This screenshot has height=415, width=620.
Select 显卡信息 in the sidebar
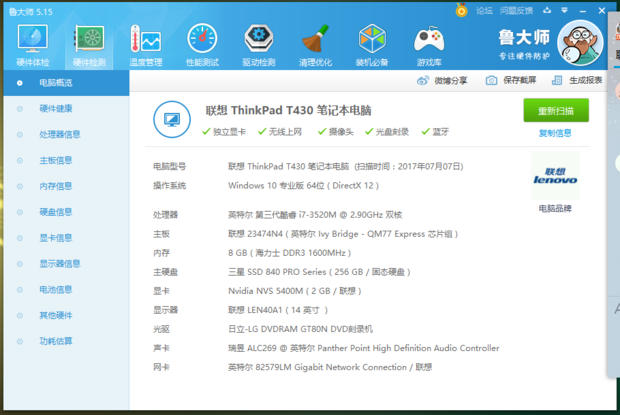click(66, 238)
